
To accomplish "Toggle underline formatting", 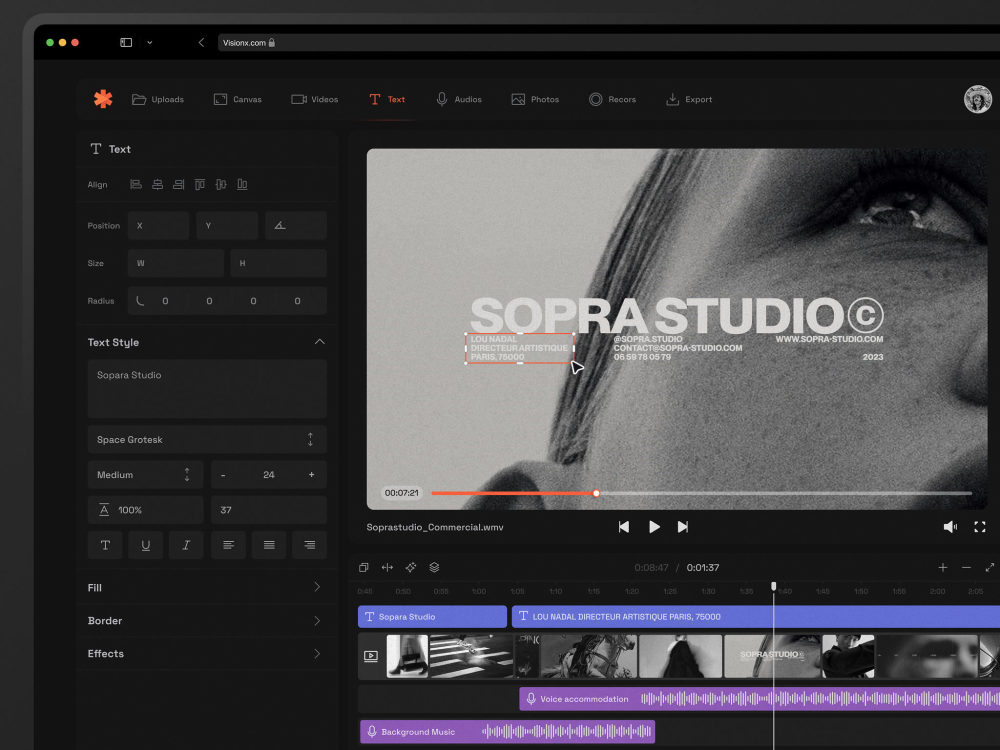I will [145, 545].
